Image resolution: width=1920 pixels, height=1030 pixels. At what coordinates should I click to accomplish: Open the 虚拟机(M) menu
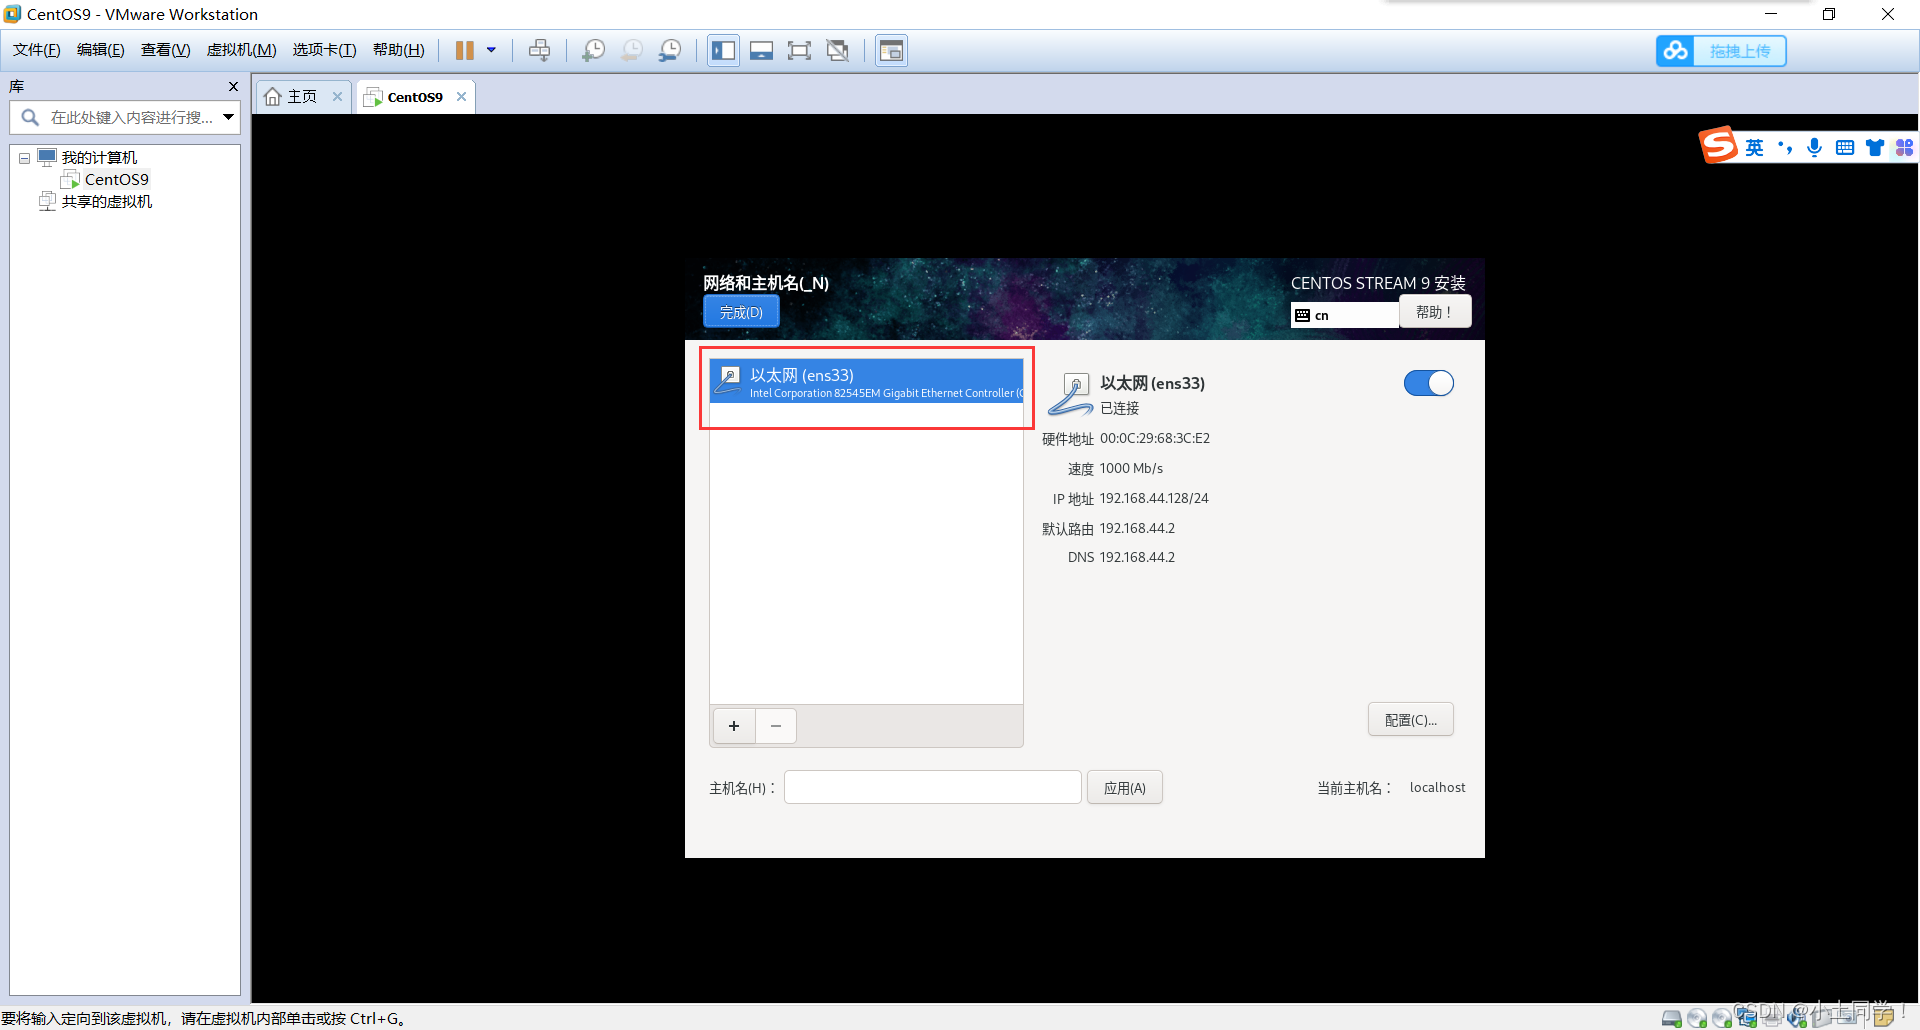pyautogui.click(x=241, y=50)
